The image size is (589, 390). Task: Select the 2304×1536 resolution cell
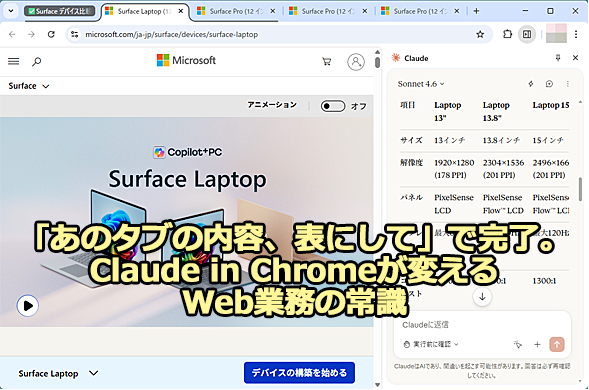pos(503,169)
